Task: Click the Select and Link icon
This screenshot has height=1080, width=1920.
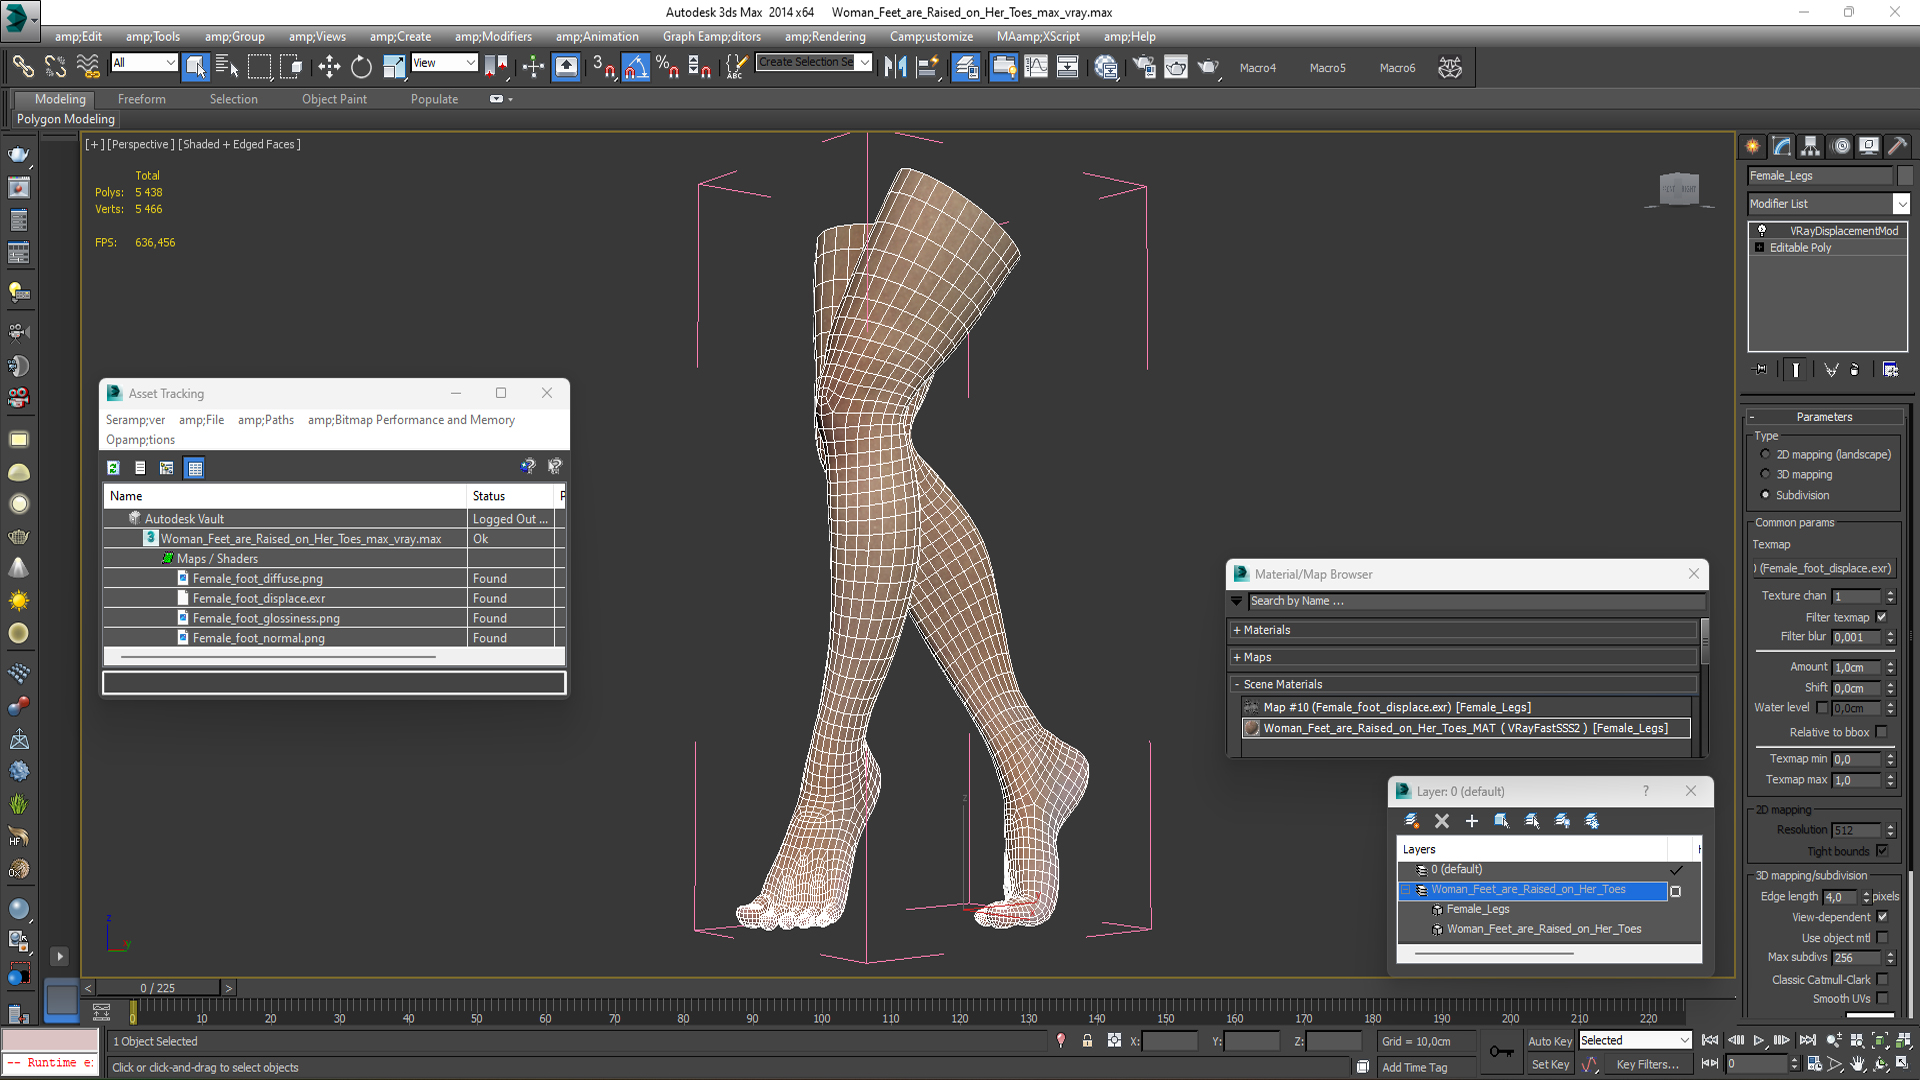Action: 22,67
